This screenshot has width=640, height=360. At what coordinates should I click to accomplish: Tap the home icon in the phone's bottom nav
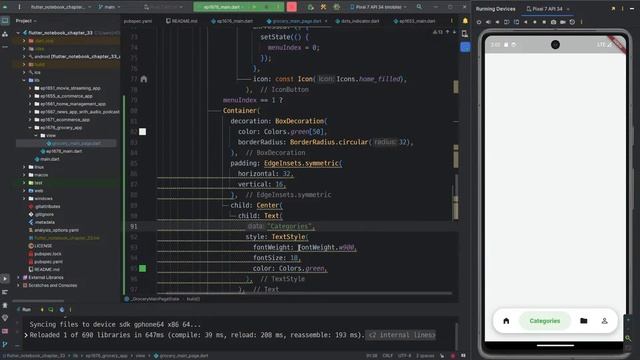(x=506, y=321)
